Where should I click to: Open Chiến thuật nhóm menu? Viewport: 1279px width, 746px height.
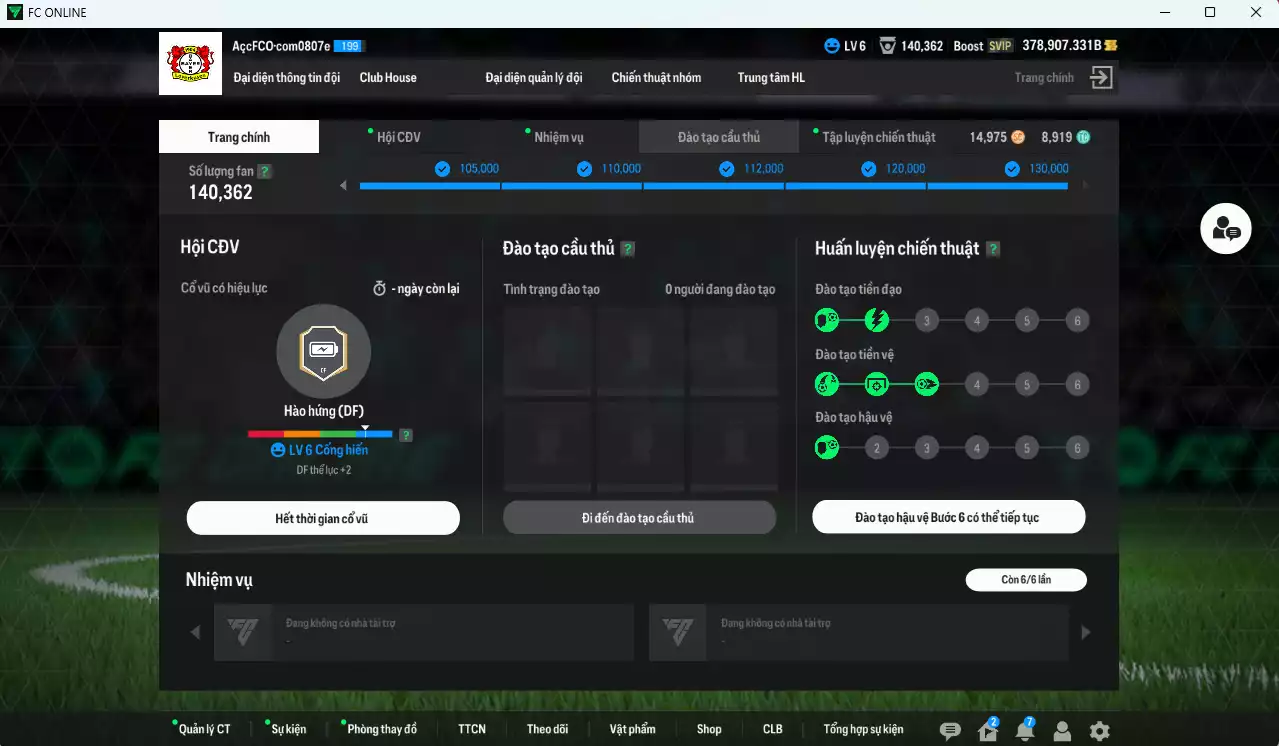(x=656, y=77)
